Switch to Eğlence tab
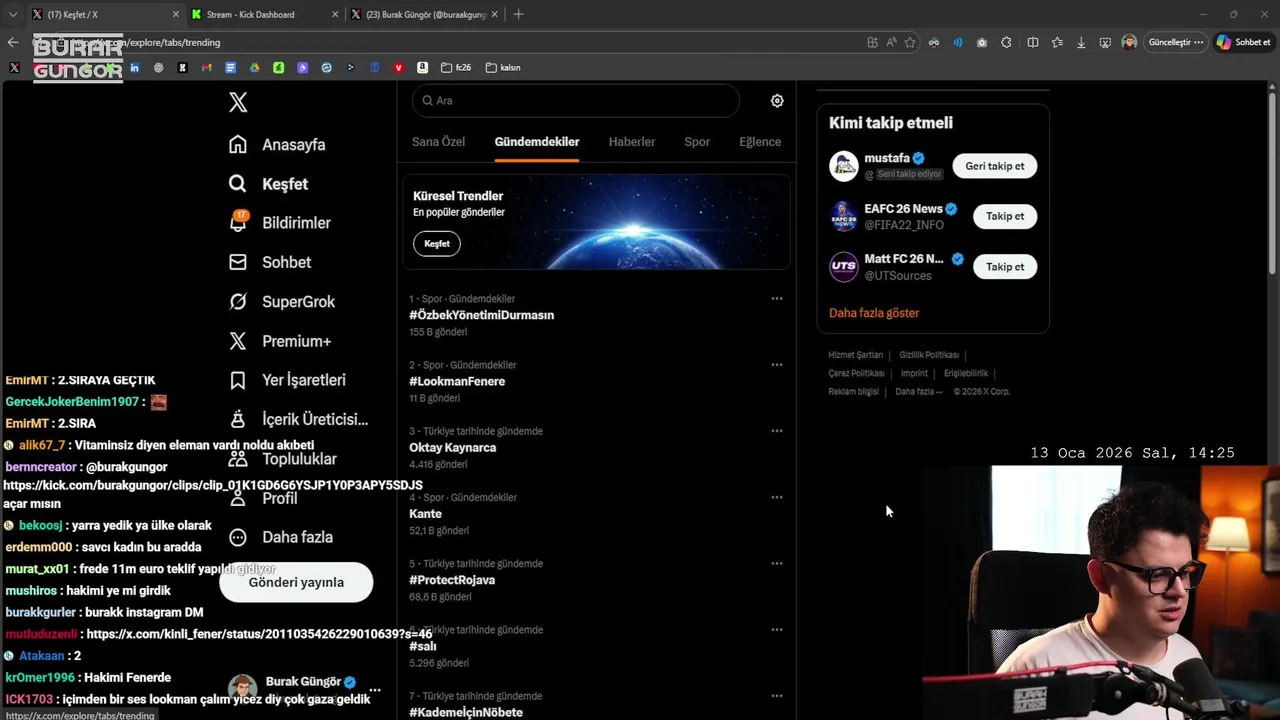1280x720 pixels. click(760, 142)
